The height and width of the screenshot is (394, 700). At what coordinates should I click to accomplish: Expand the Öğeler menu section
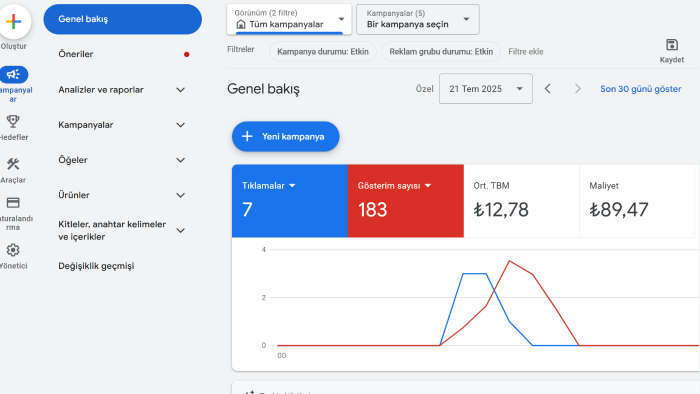tap(180, 160)
